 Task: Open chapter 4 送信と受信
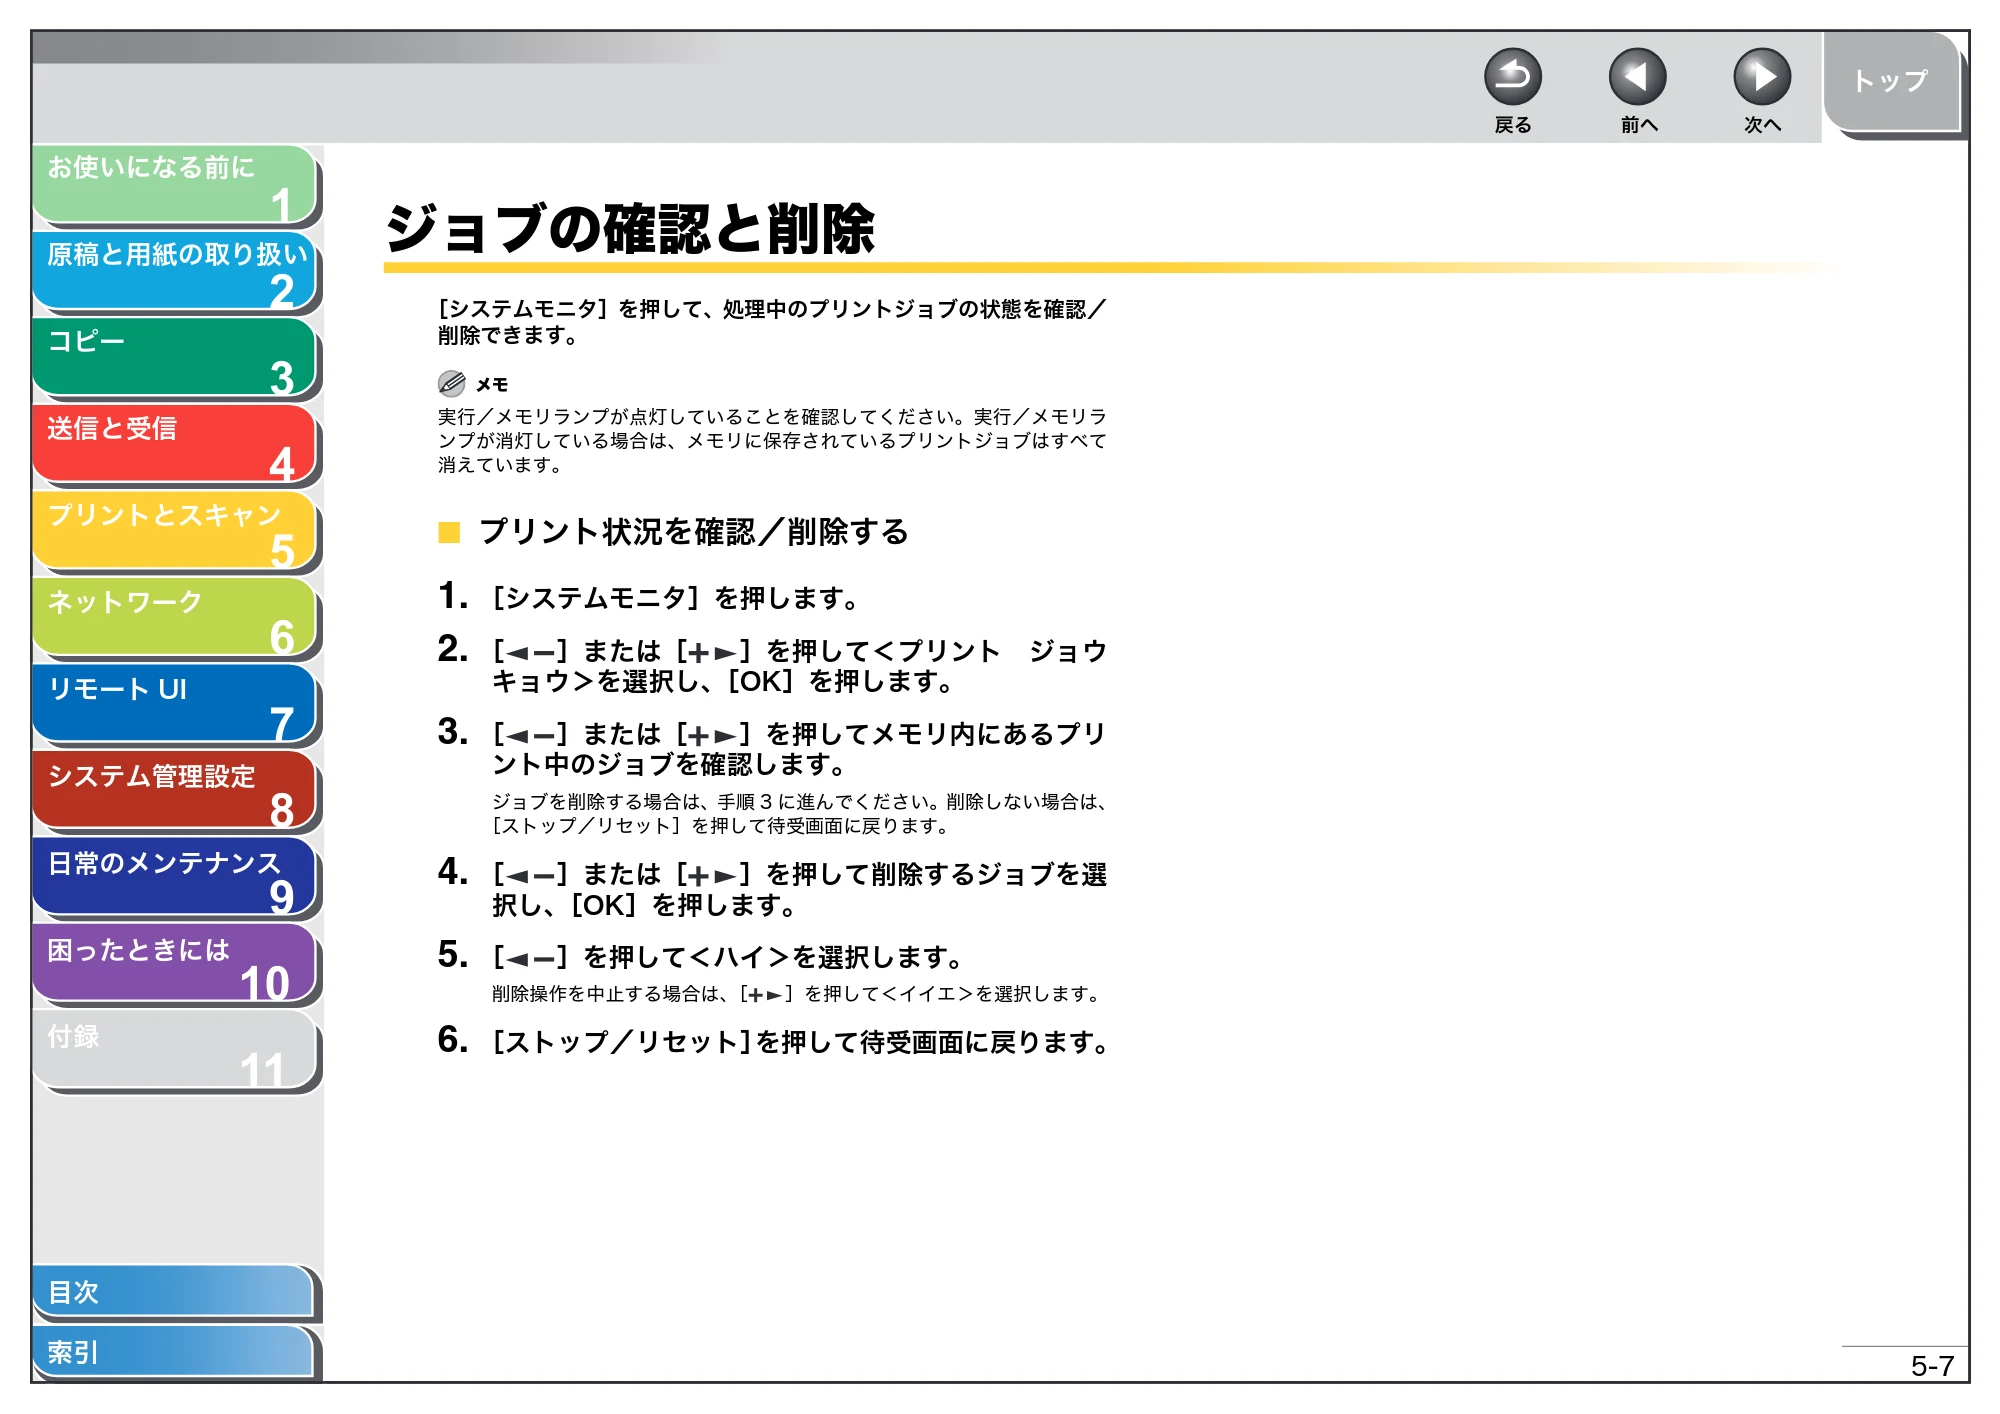(x=175, y=445)
